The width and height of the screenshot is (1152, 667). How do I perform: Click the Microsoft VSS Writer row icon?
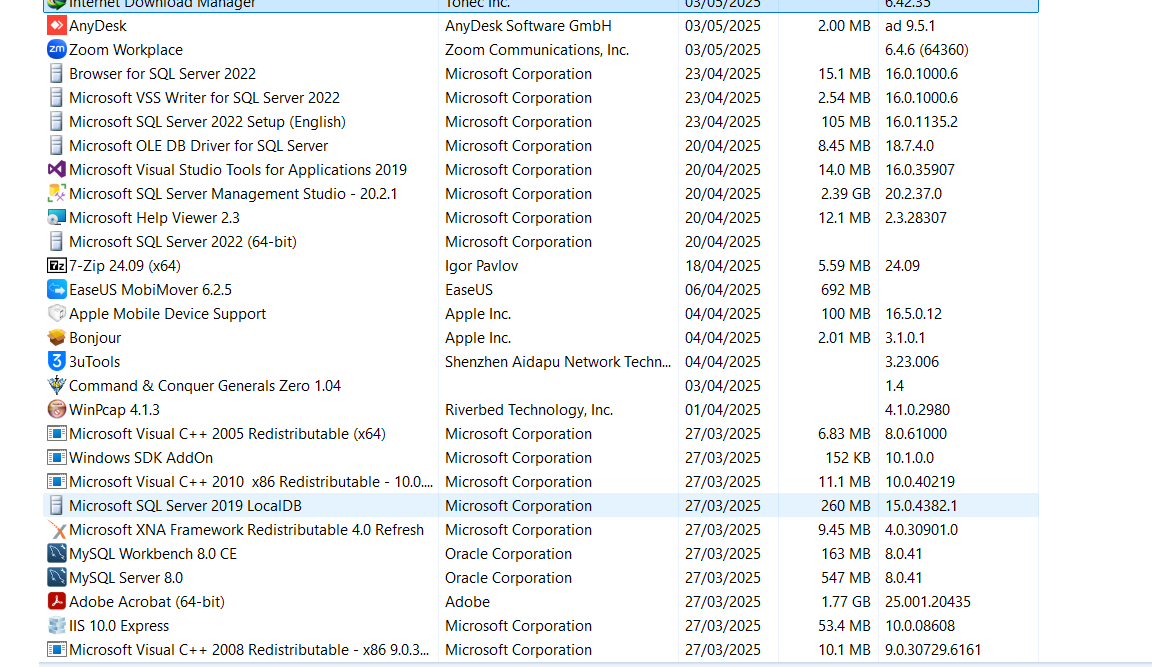[x=56, y=98]
